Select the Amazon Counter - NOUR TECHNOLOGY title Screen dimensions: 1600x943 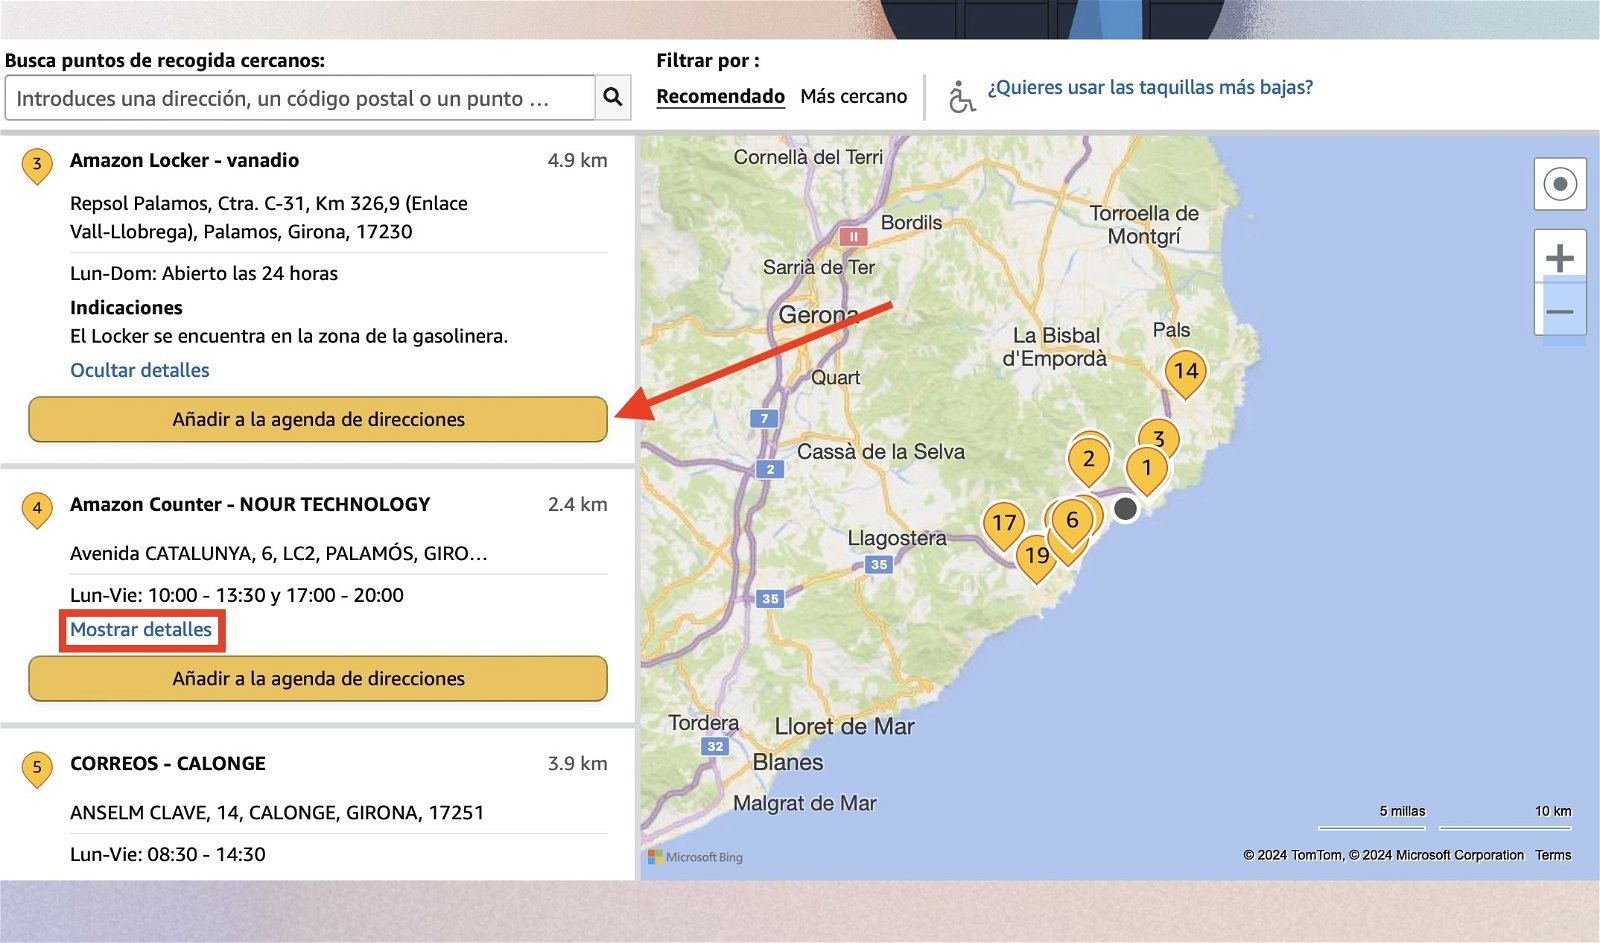250,504
